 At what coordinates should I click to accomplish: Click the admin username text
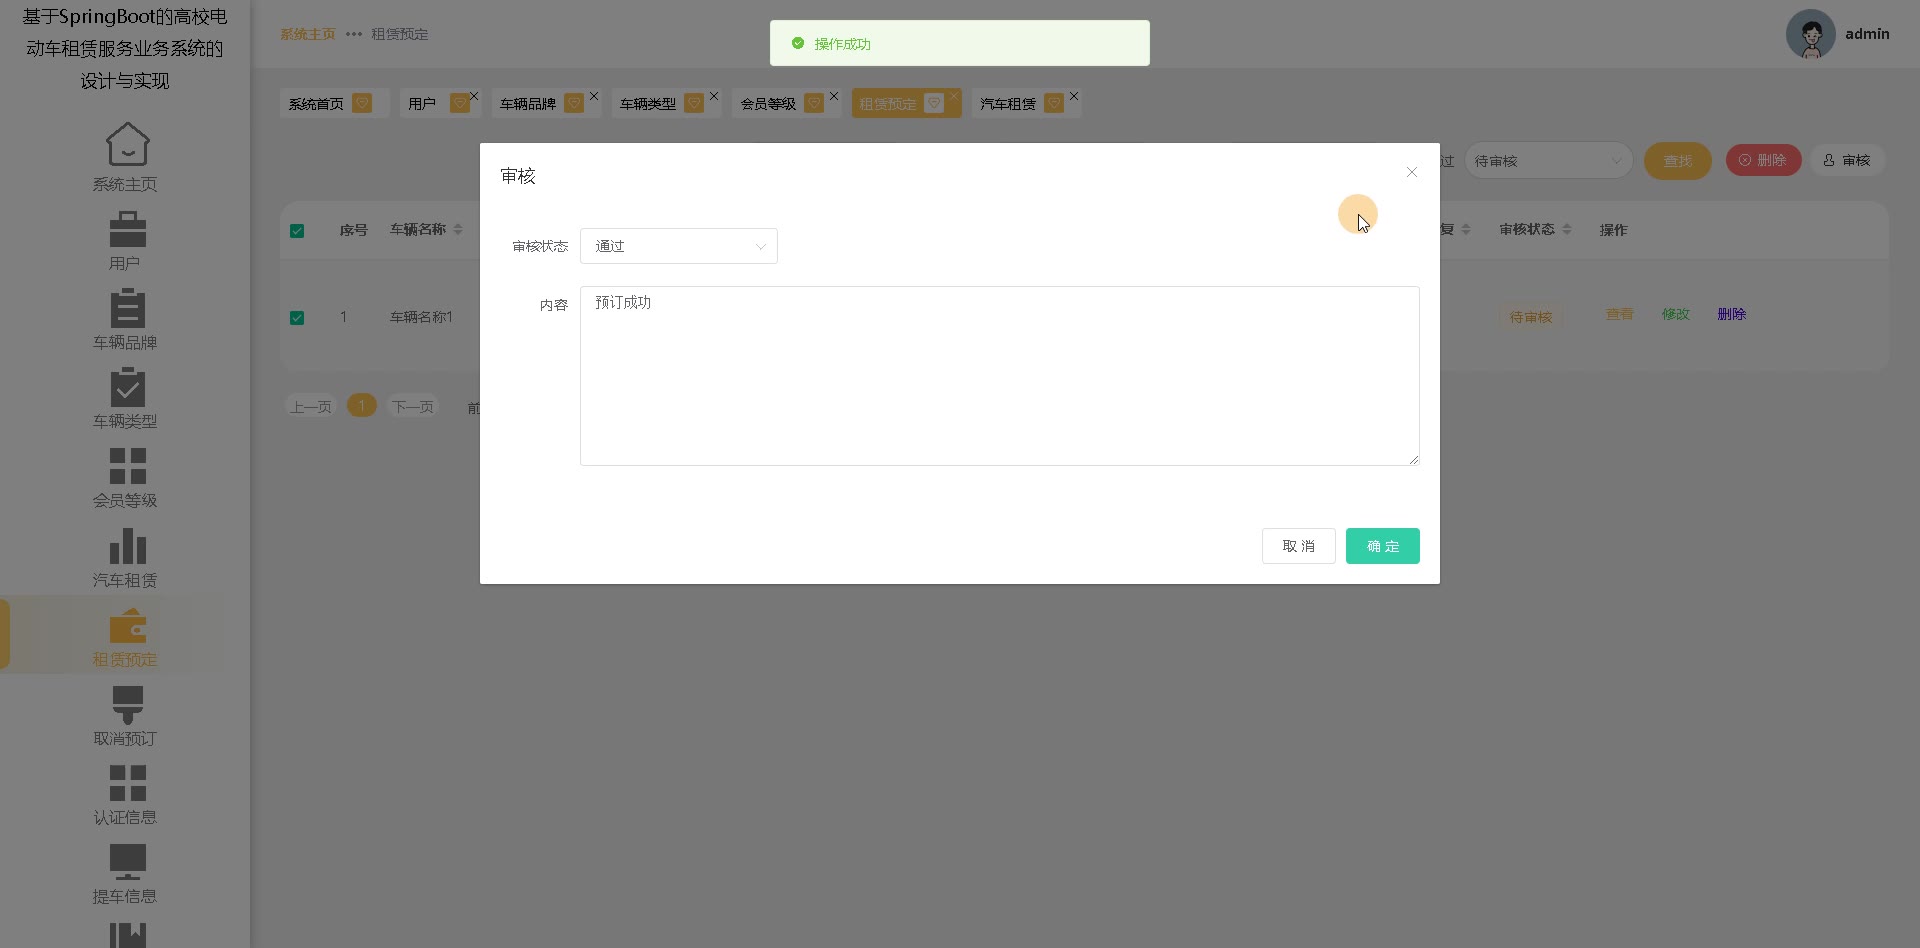(x=1867, y=34)
